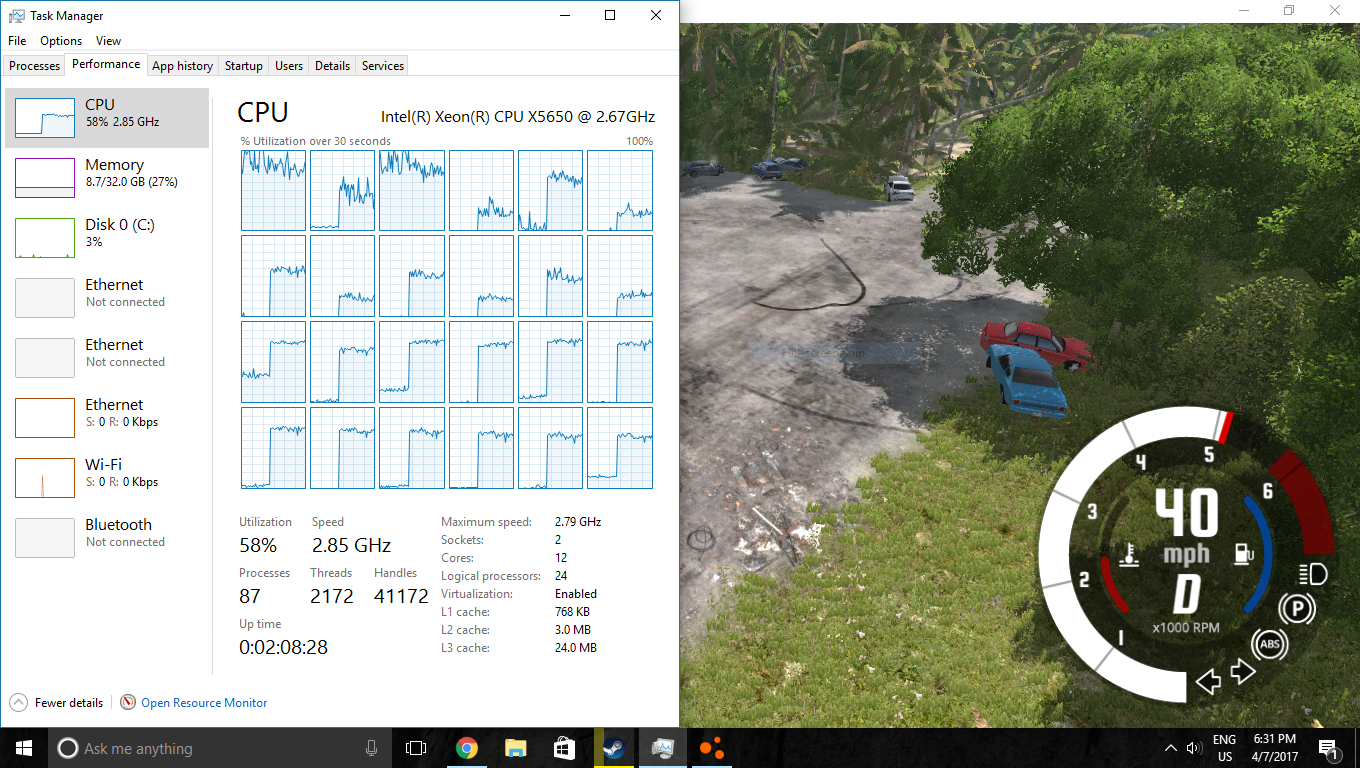Switch to the Processes tab
Viewport: 1360px width, 768px height.
[35, 66]
